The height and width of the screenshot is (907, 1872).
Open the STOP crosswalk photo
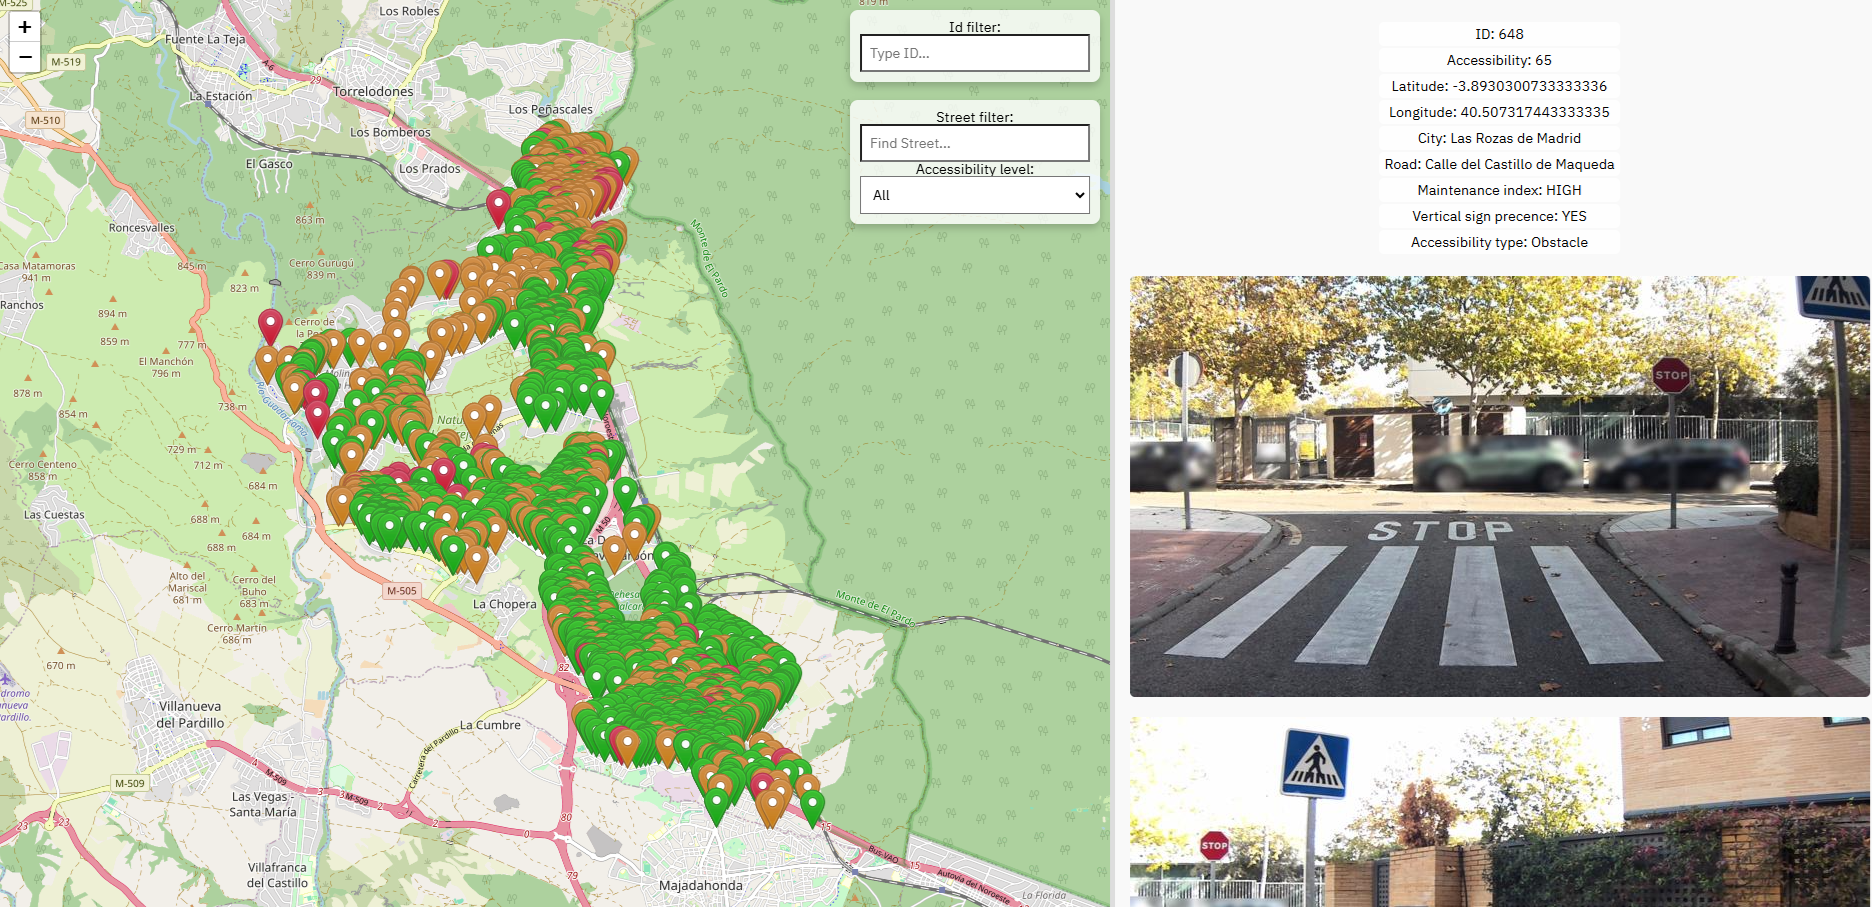(x=1499, y=486)
